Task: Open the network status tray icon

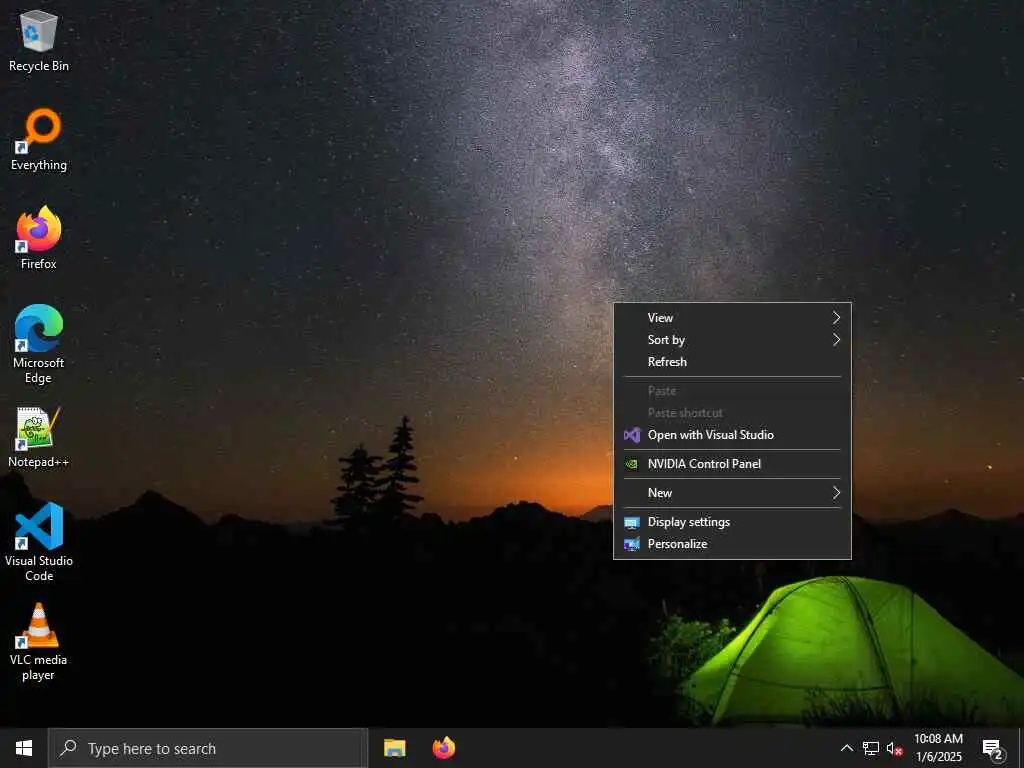Action: (x=871, y=748)
